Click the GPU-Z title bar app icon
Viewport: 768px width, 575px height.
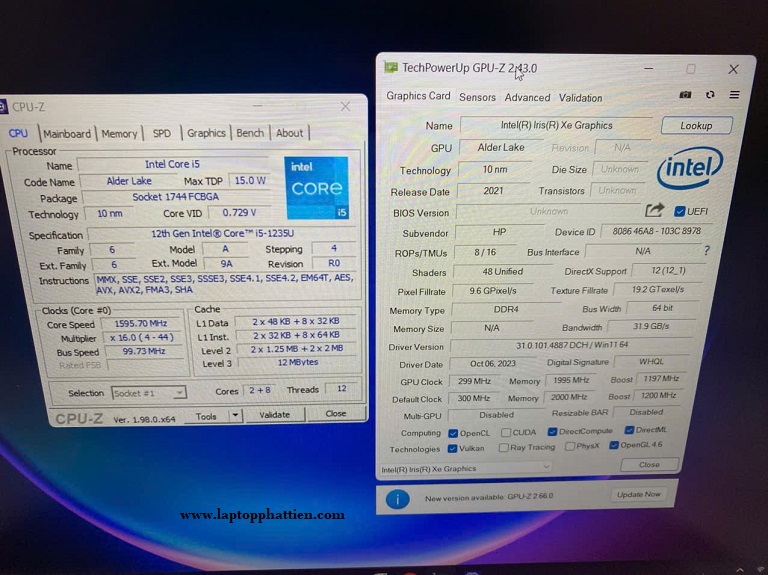pos(390,67)
